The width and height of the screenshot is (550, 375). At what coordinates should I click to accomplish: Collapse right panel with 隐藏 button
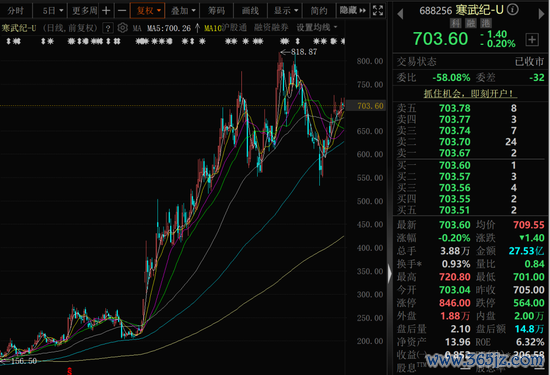click(x=353, y=11)
